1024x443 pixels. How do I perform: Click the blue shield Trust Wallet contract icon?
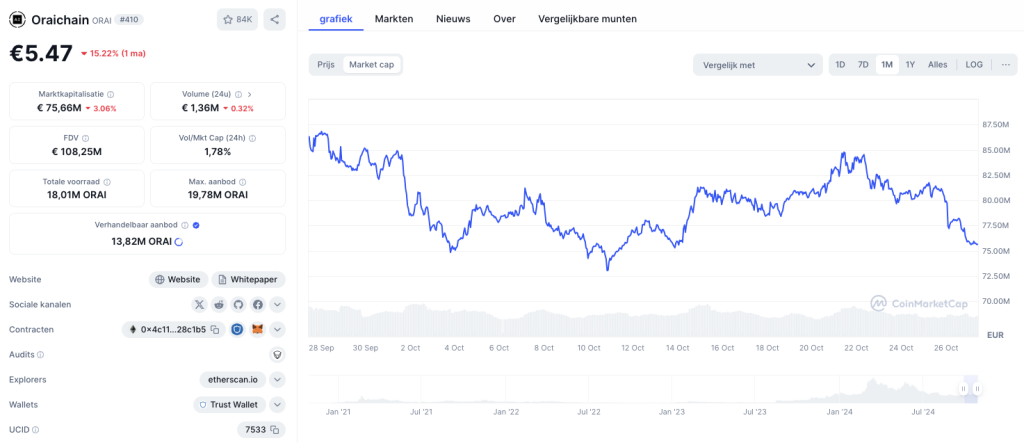[x=238, y=329]
